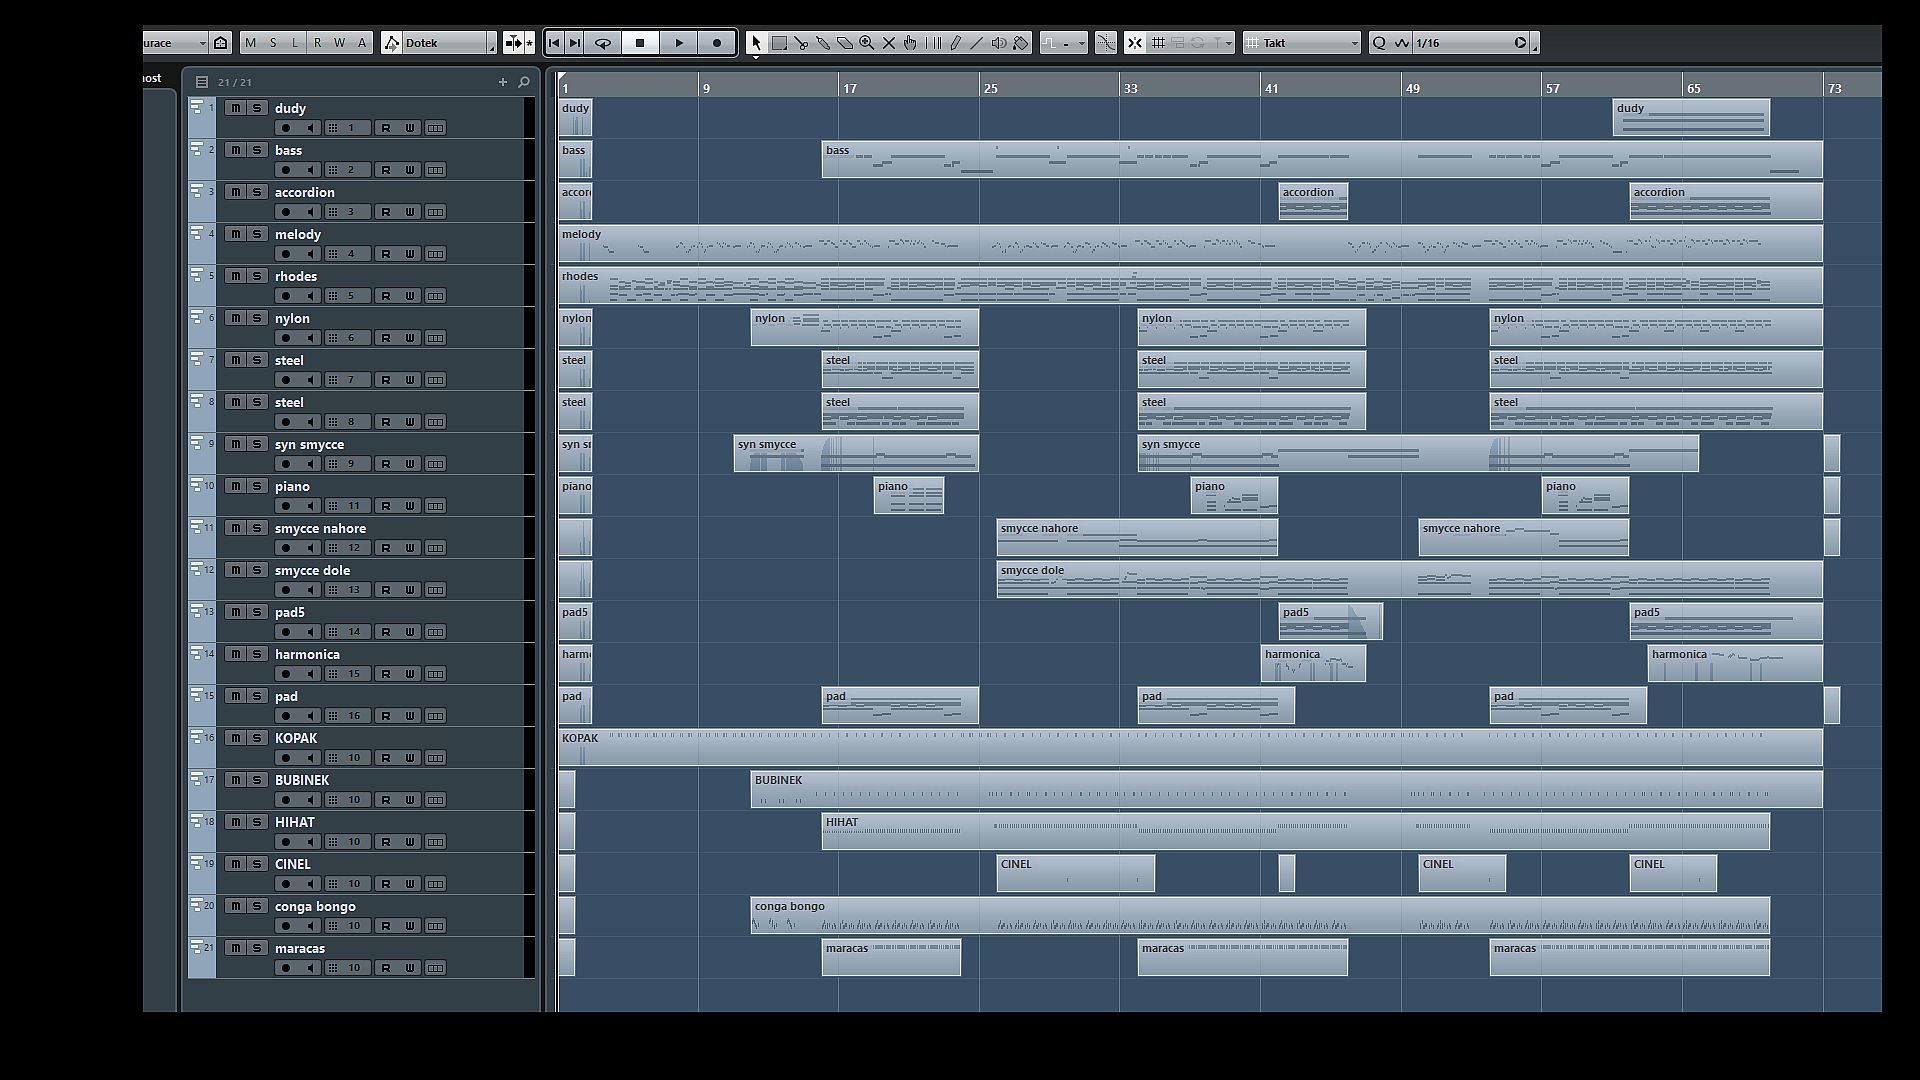The width and height of the screenshot is (1920, 1080).
Task: Open the Takt grid type dropdown
Action: coord(1303,43)
